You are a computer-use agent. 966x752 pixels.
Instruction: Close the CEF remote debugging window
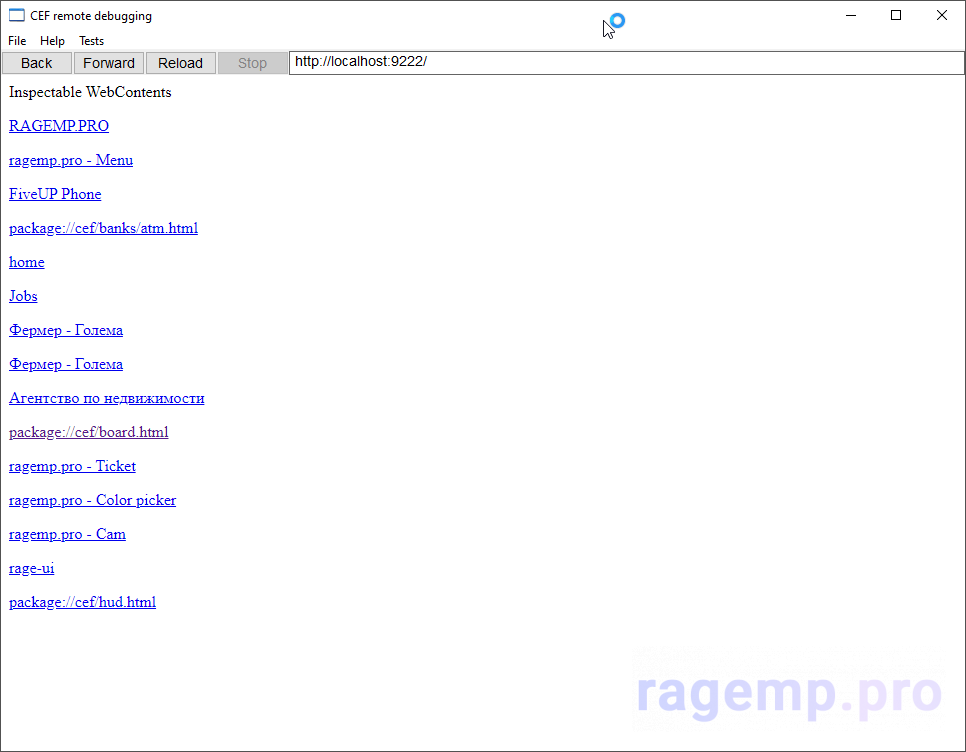click(x=942, y=15)
